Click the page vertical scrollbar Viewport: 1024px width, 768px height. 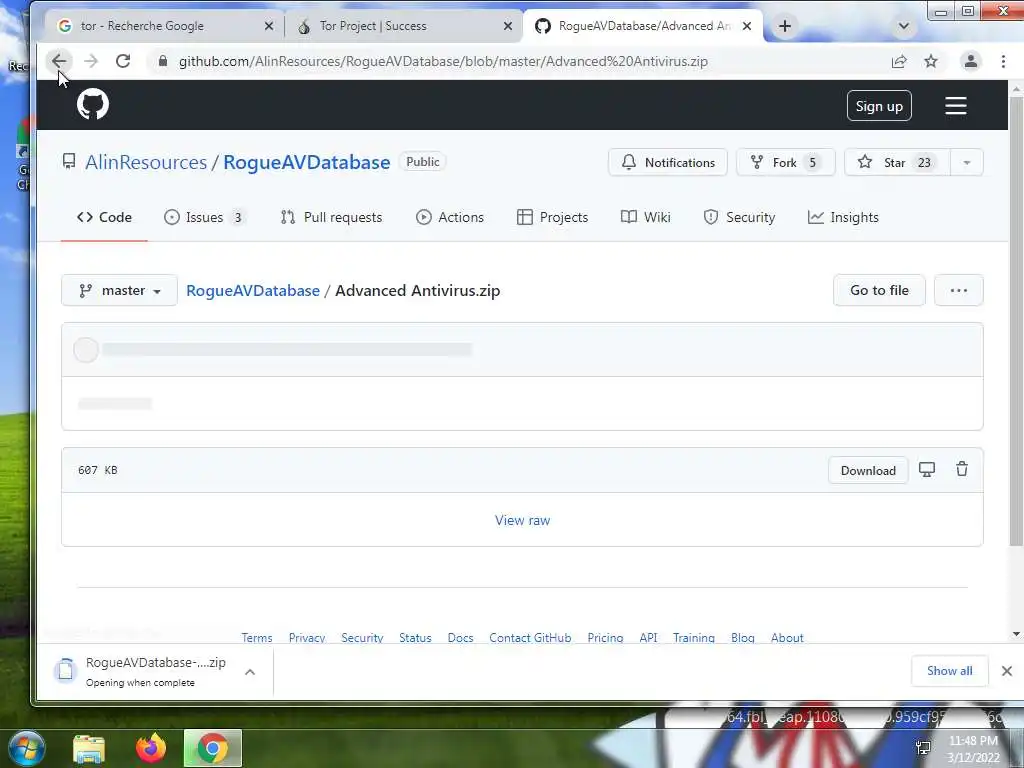tap(1016, 320)
